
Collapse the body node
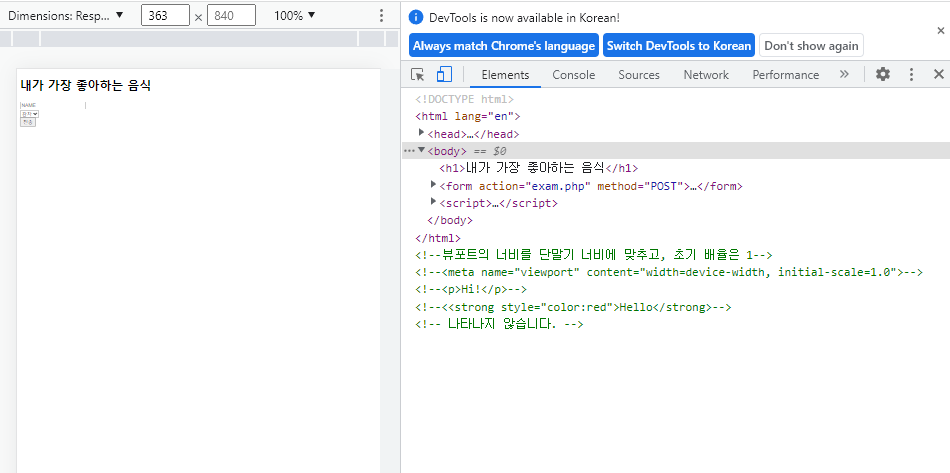422,150
